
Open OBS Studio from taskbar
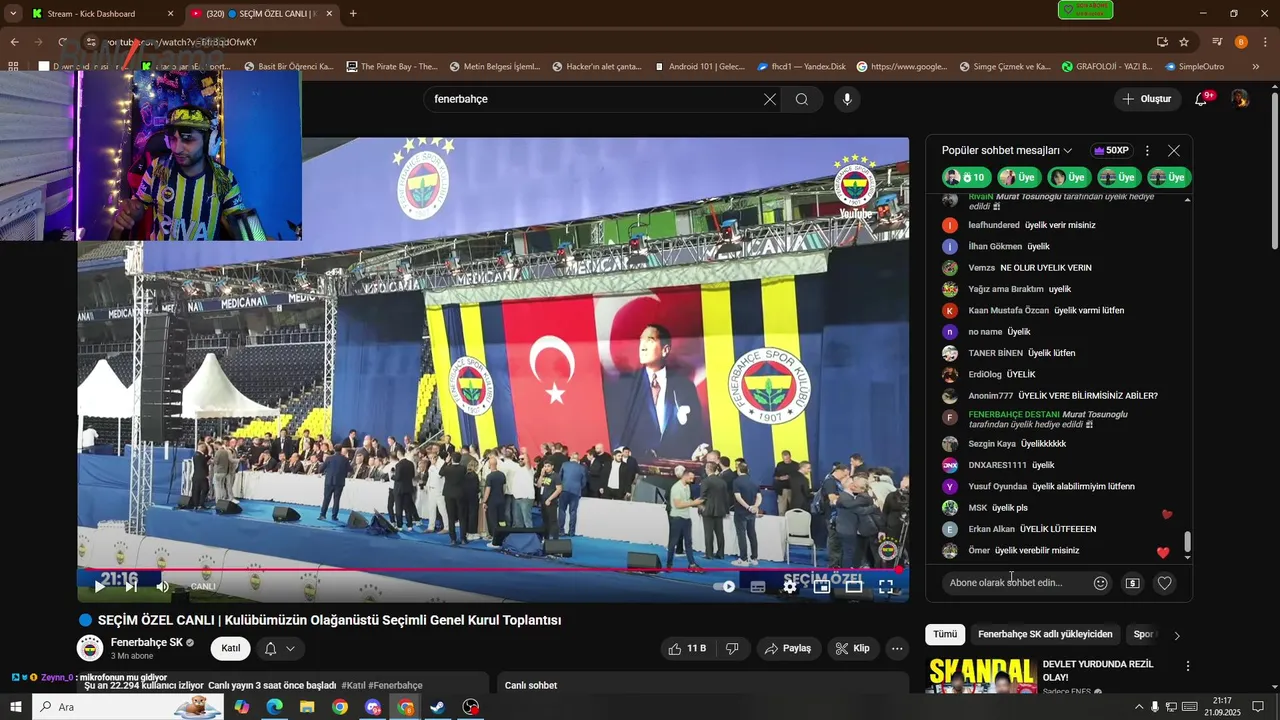pos(471,707)
